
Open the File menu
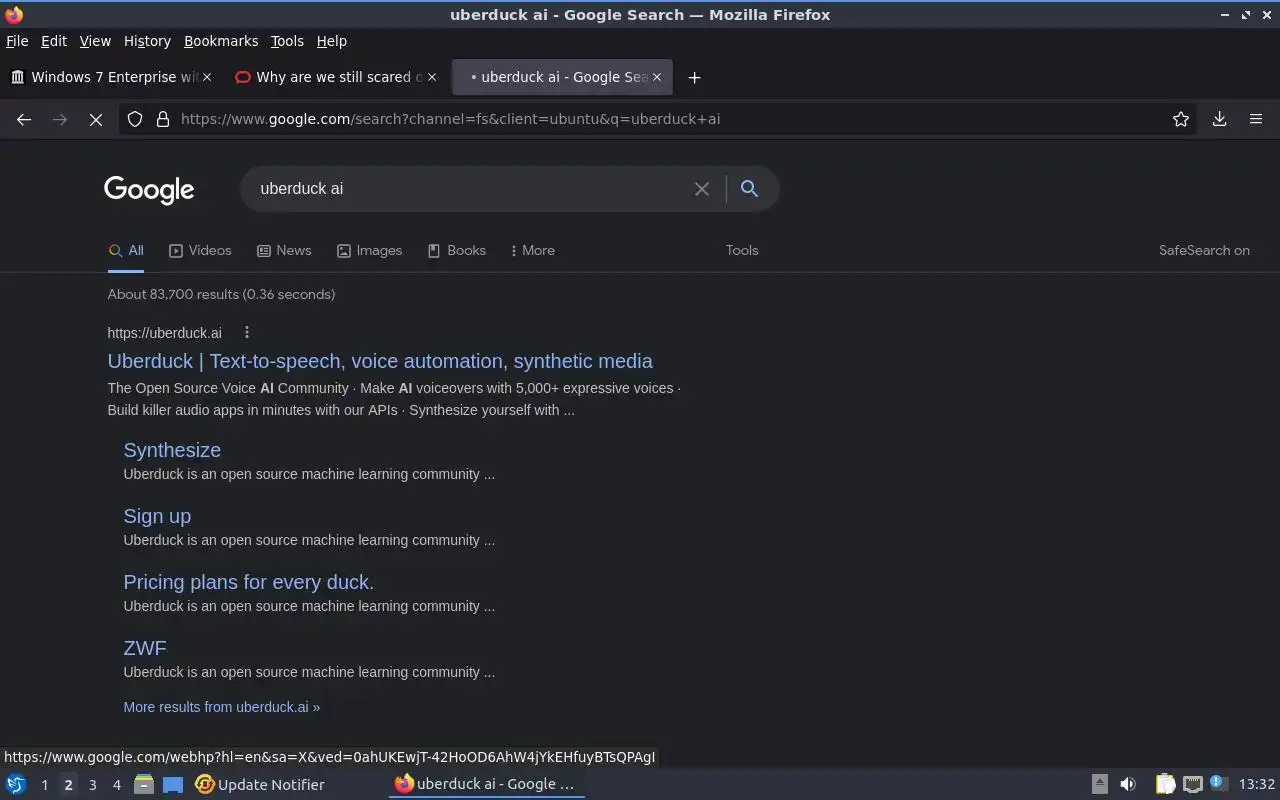(17, 41)
